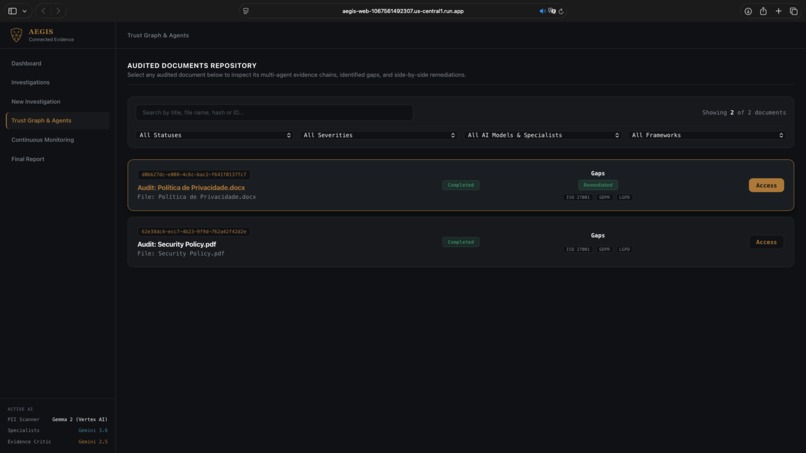
Task: Open Continuous Monitoring page
Action: [43, 139]
